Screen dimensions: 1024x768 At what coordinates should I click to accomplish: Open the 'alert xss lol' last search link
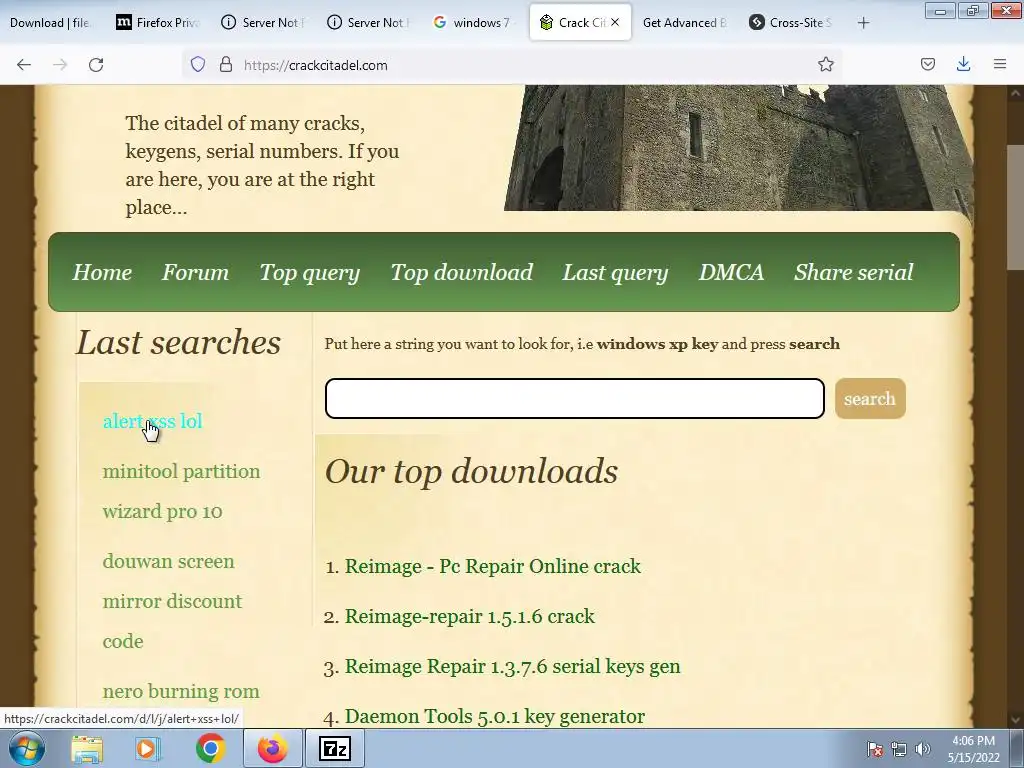click(x=153, y=421)
